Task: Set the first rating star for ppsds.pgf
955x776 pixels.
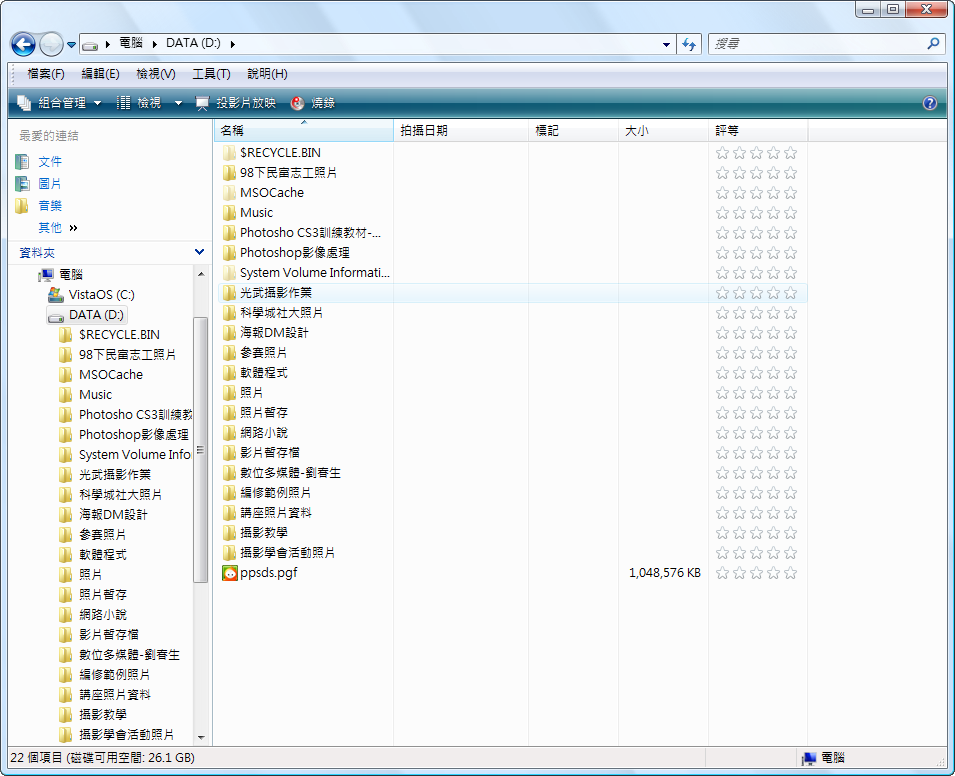Action: [x=722, y=573]
